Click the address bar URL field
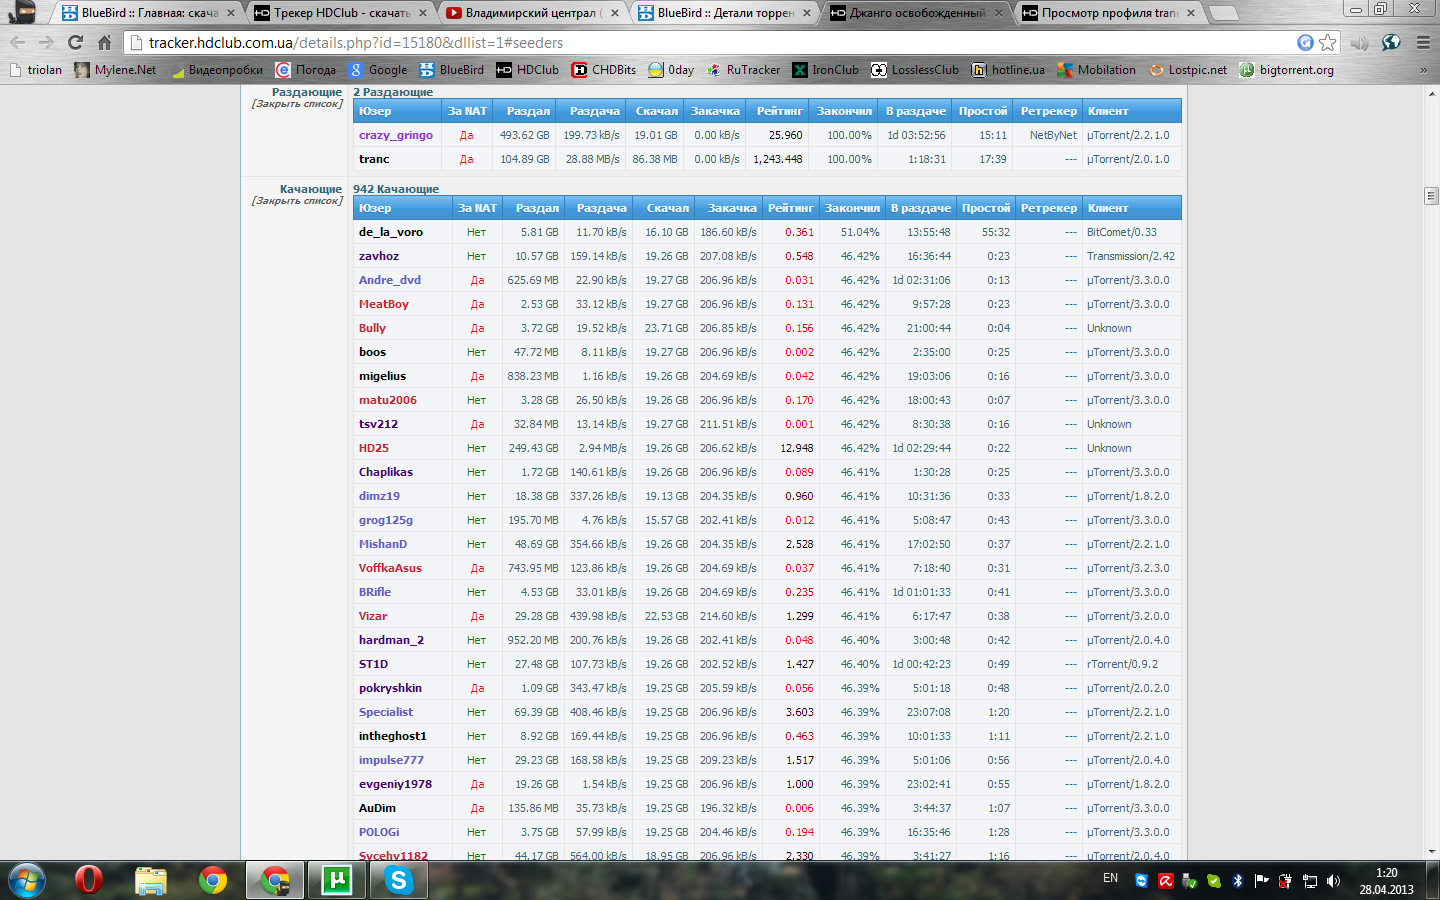 pos(700,42)
